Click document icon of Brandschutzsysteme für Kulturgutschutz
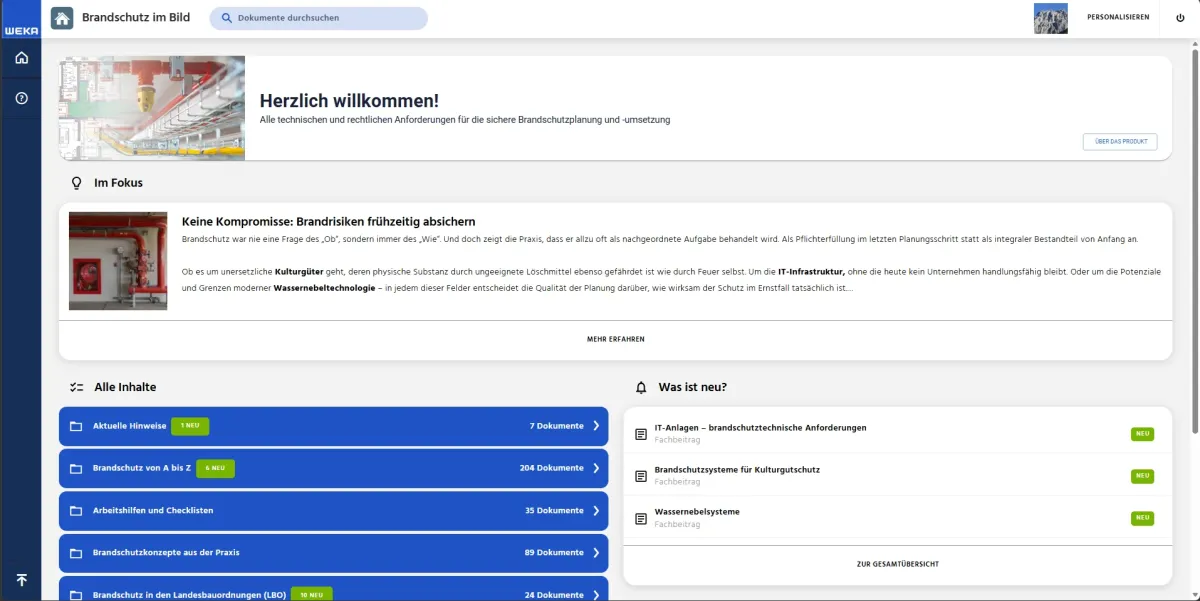Viewport: 1200px width, 601px height. click(x=641, y=476)
